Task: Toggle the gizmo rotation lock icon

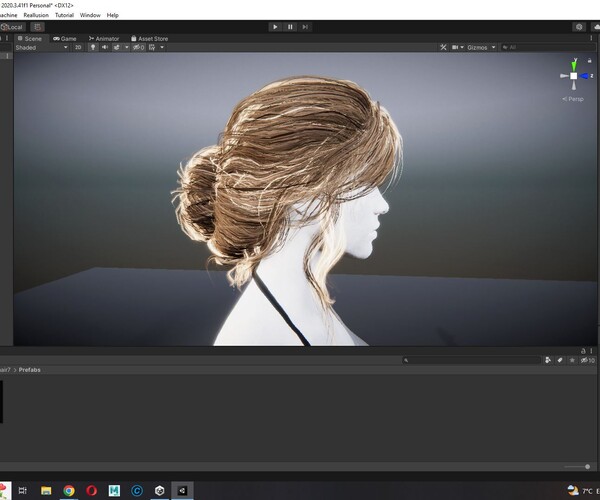Action: 590,60
